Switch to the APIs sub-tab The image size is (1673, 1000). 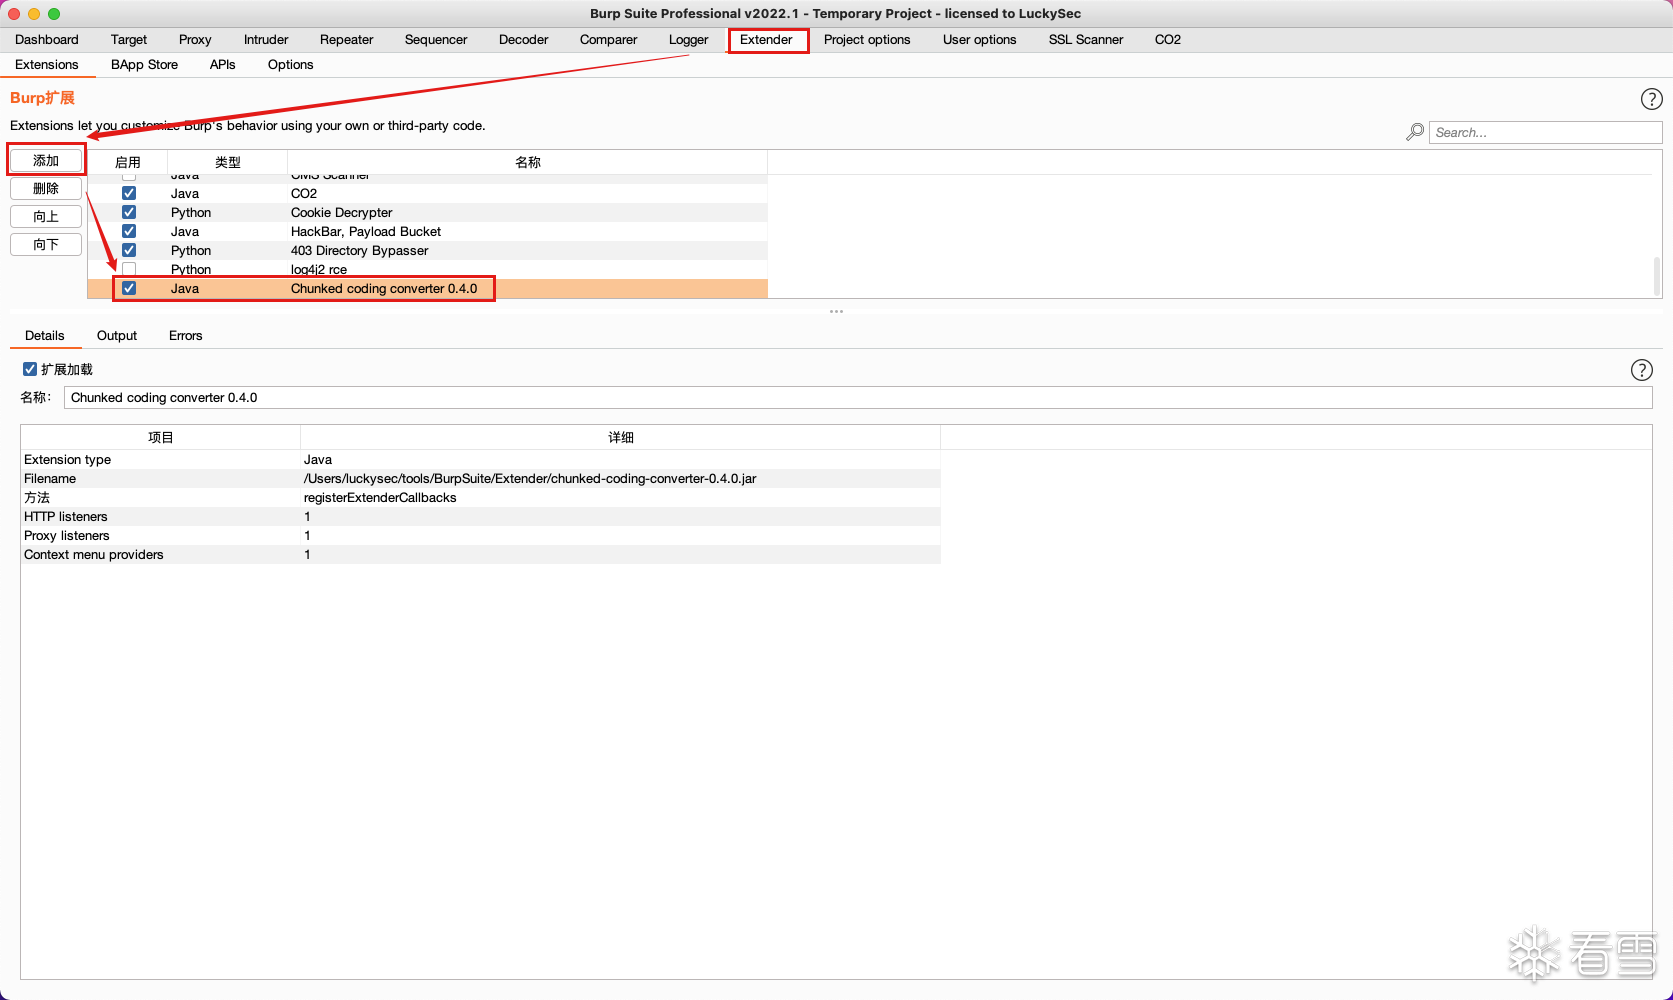(223, 65)
